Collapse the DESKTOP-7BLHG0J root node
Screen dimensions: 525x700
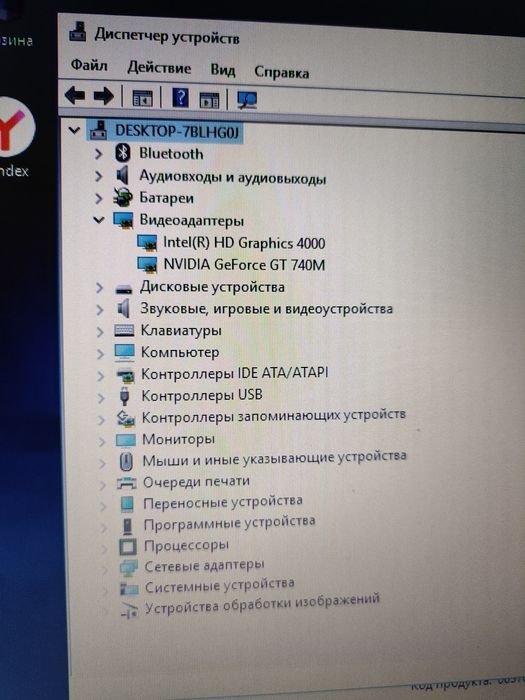click(x=74, y=130)
